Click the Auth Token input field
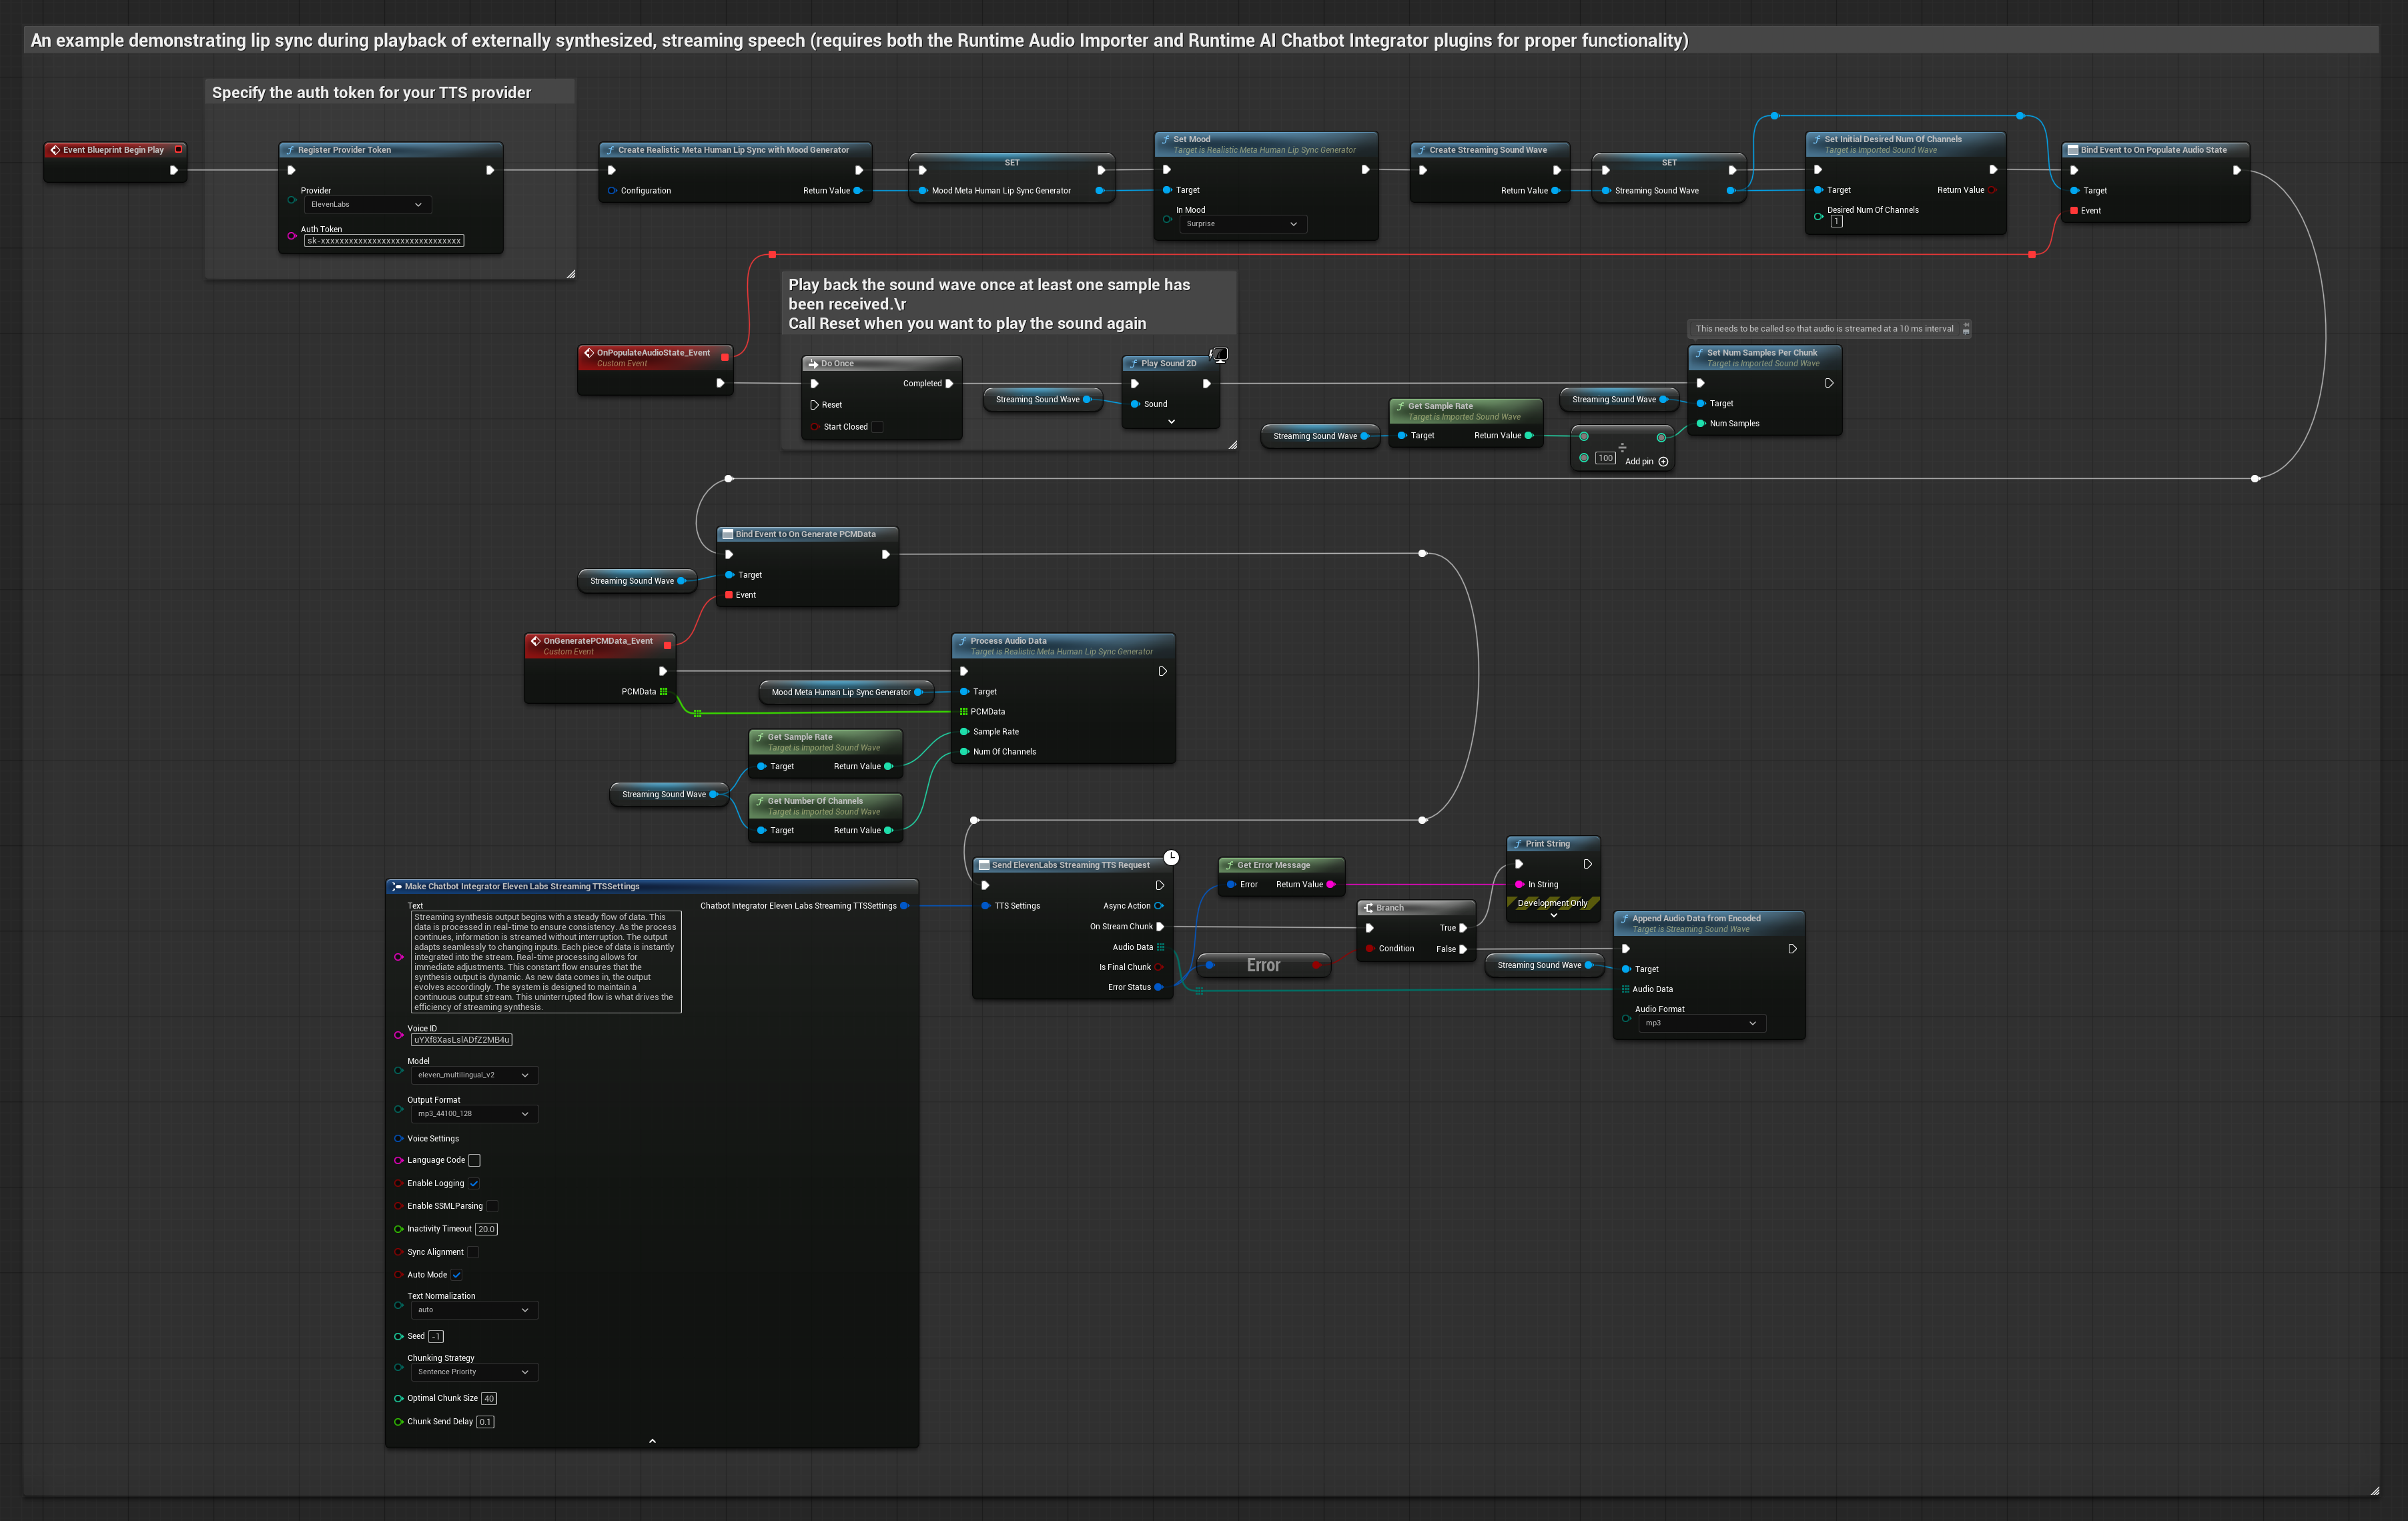2408x1521 pixels. coord(384,241)
